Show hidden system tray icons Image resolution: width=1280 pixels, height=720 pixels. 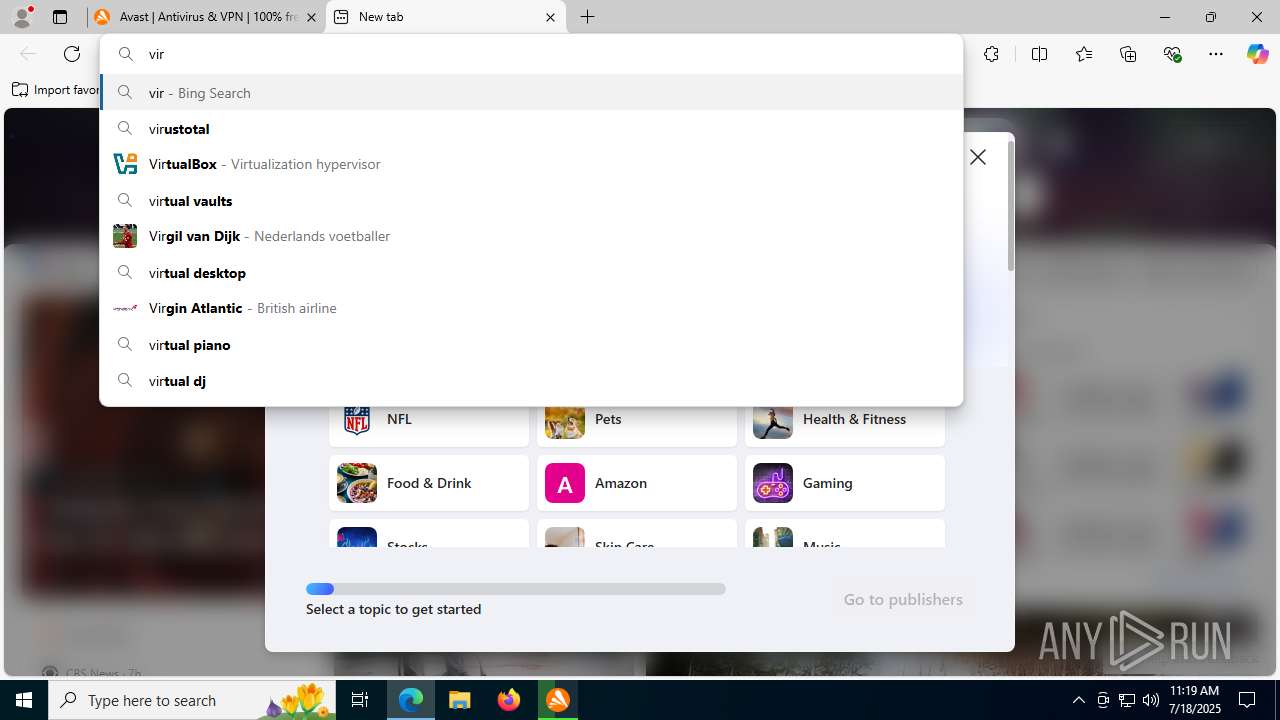click(x=1078, y=700)
